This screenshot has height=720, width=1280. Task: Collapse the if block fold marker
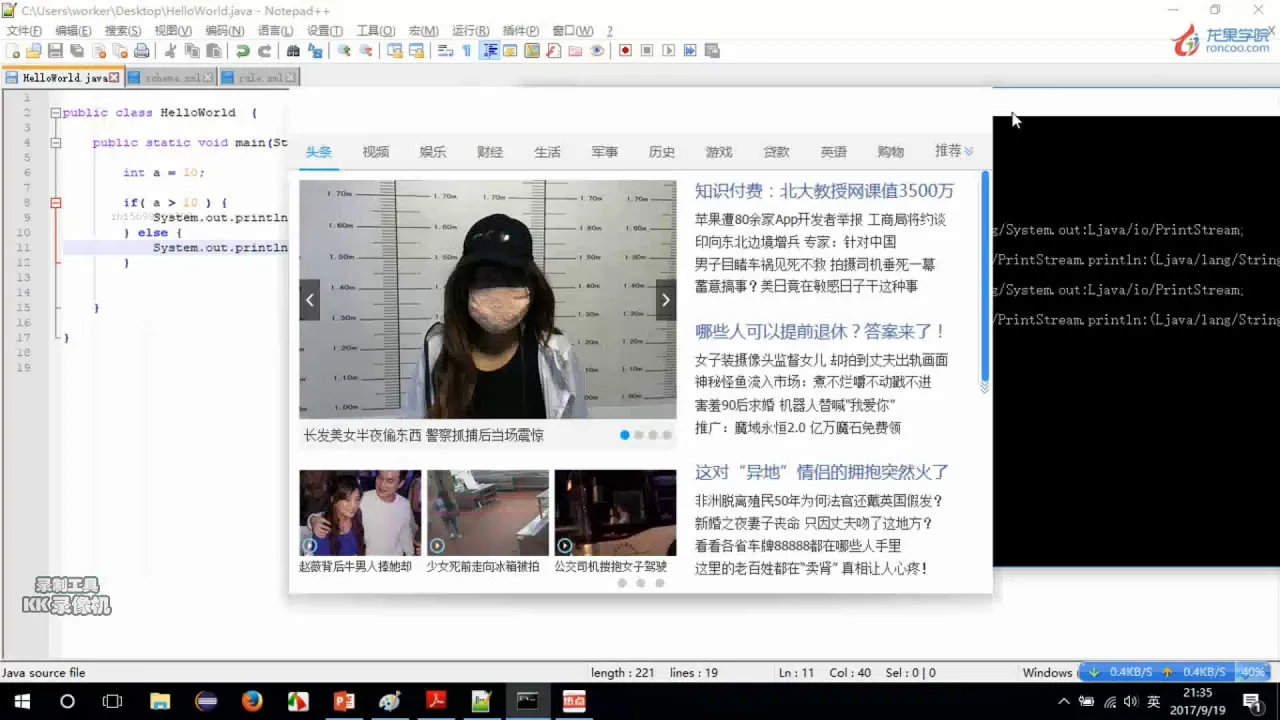tap(56, 202)
